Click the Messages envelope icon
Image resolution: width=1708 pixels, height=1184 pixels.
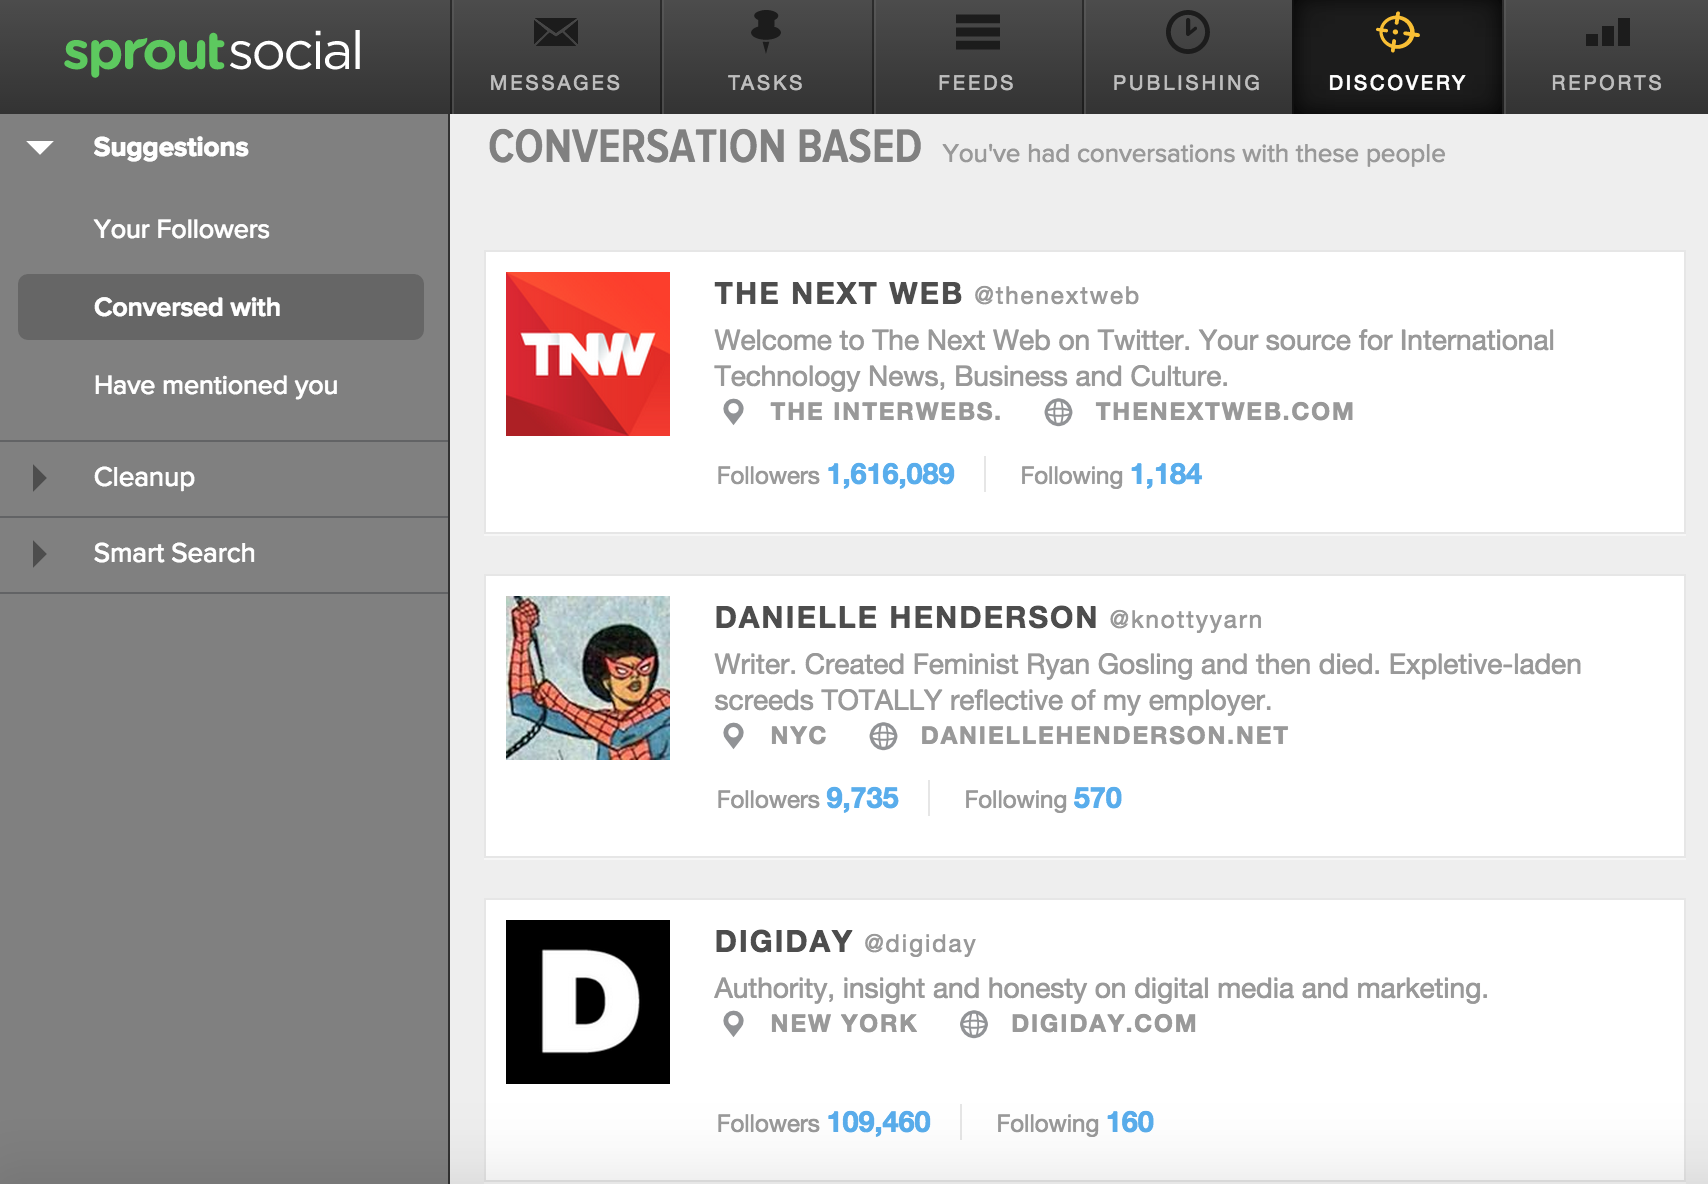click(x=555, y=32)
